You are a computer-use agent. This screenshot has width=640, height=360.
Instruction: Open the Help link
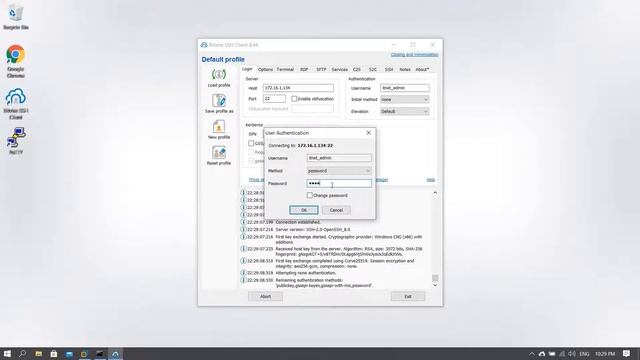pyautogui.click(x=431, y=180)
